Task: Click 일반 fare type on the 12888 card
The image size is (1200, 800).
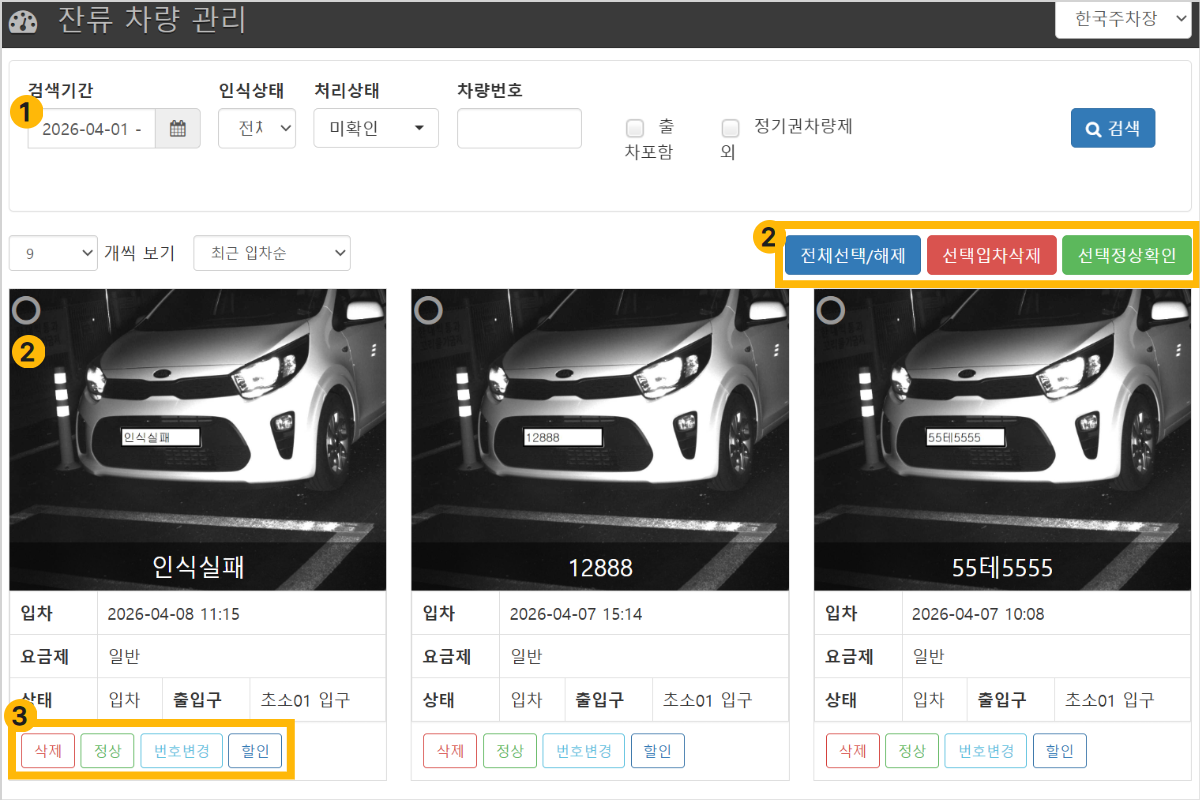Action: [526, 657]
